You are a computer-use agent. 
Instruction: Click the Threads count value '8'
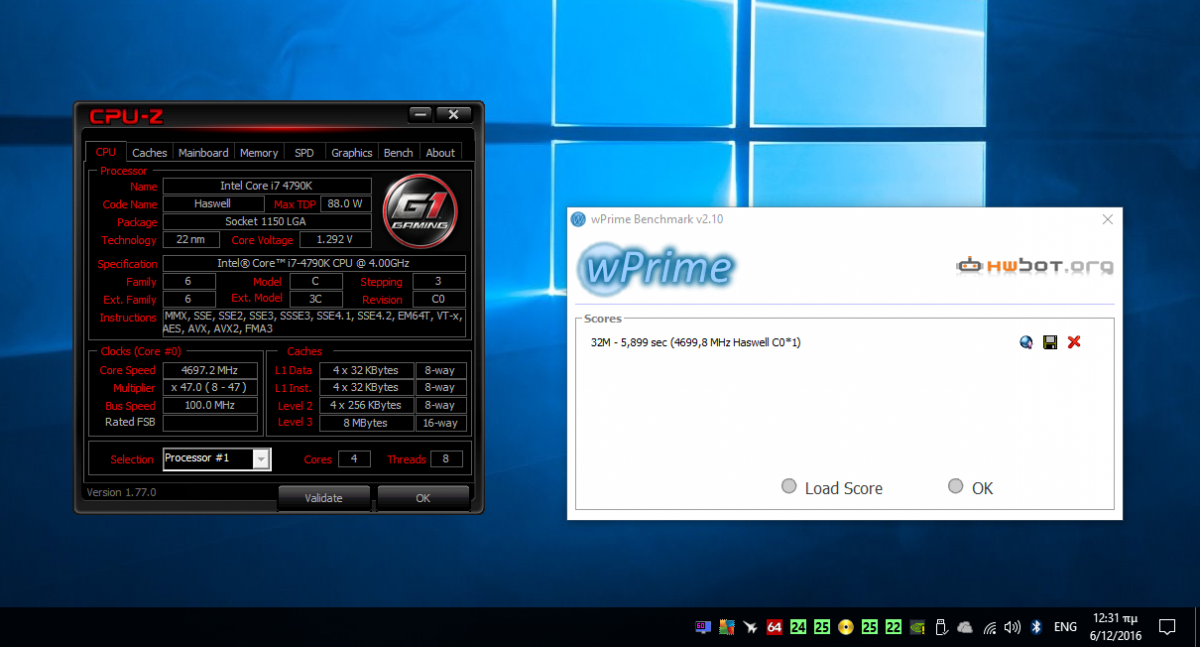pyautogui.click(x=446, y=459)
